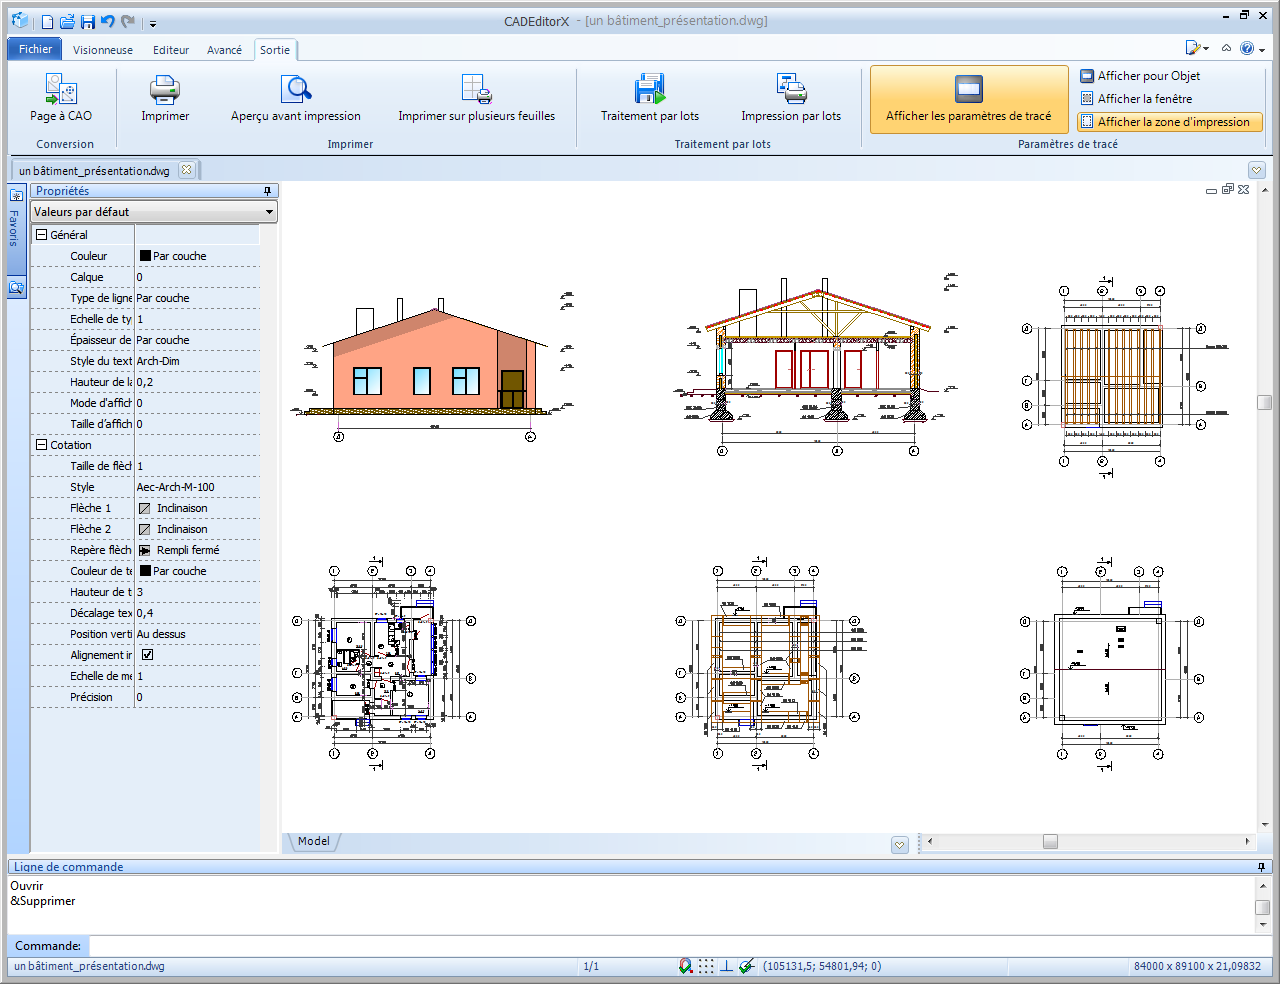The height and width of the screenshot is (984, 1280).
Task: Open the Valeurs par défaut dropdown
Action: tap(153, 212)
